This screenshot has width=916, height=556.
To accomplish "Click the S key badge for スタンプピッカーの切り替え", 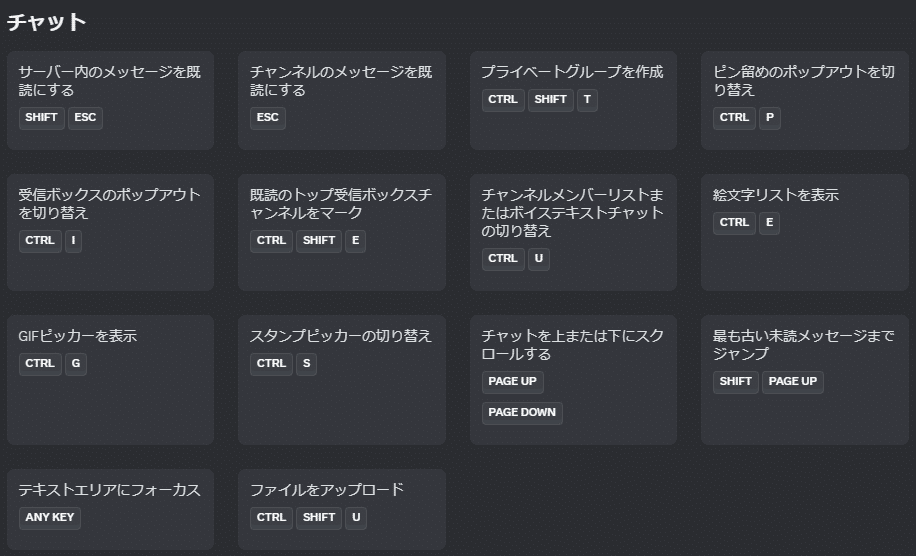I will 306,364.
